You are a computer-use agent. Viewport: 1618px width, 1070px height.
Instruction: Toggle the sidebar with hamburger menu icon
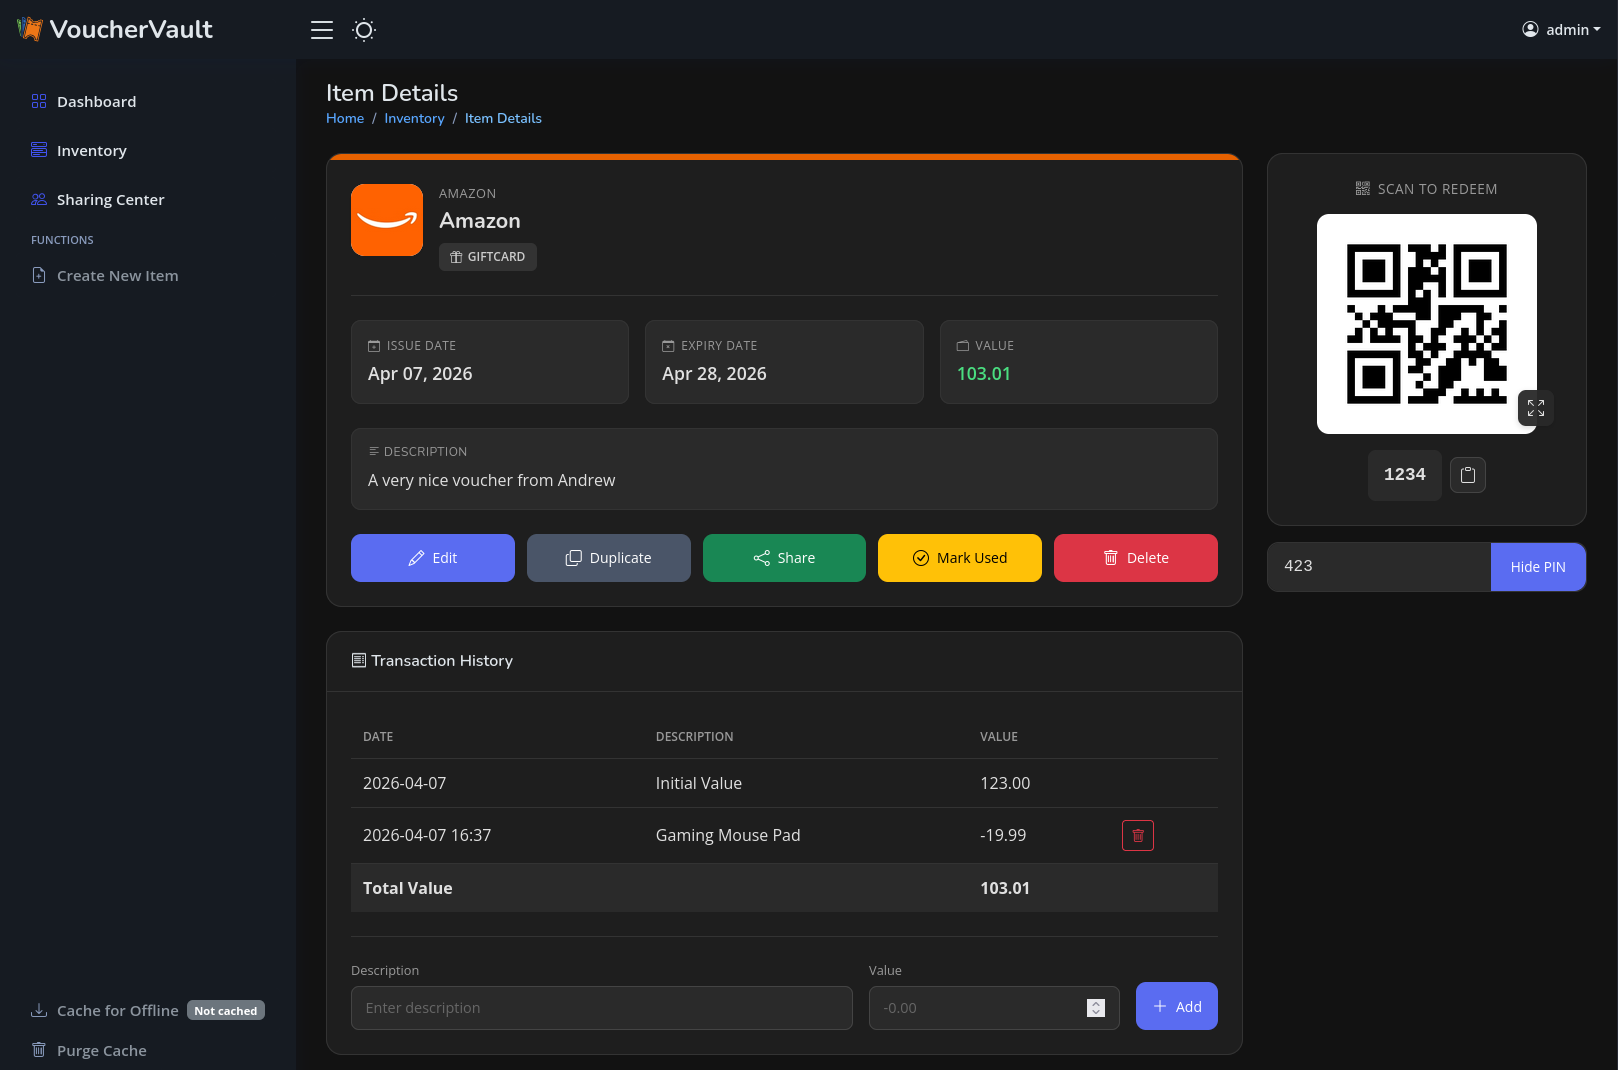(322, 30)
